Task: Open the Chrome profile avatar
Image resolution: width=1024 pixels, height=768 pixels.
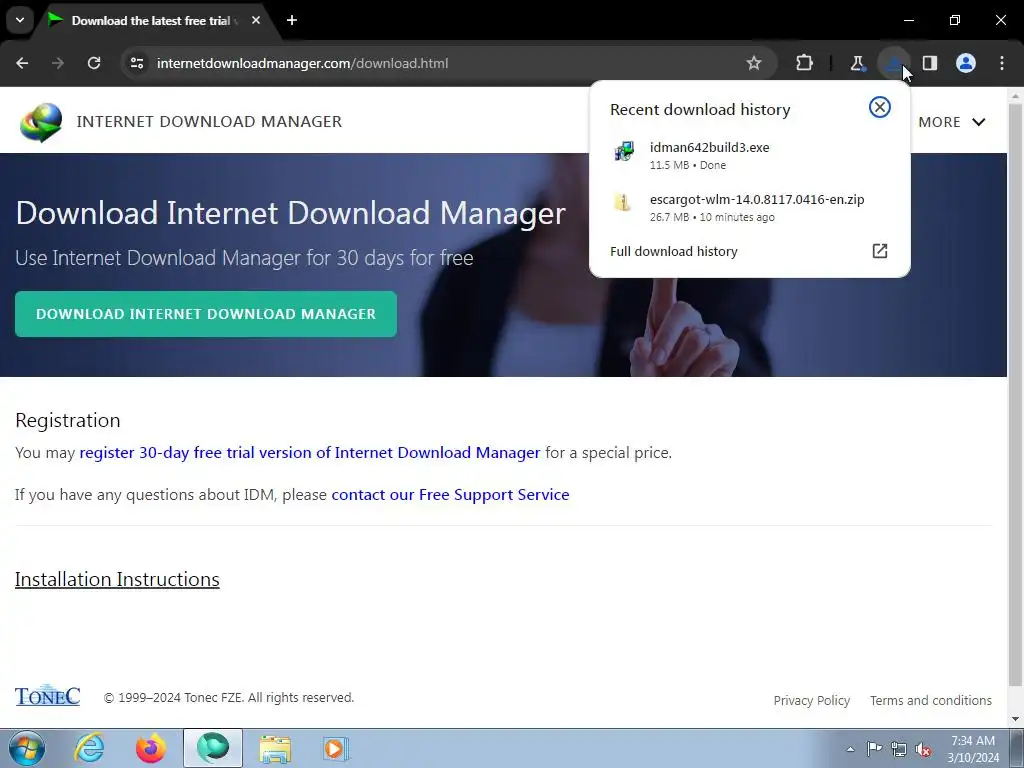Action: click(966, 63)
